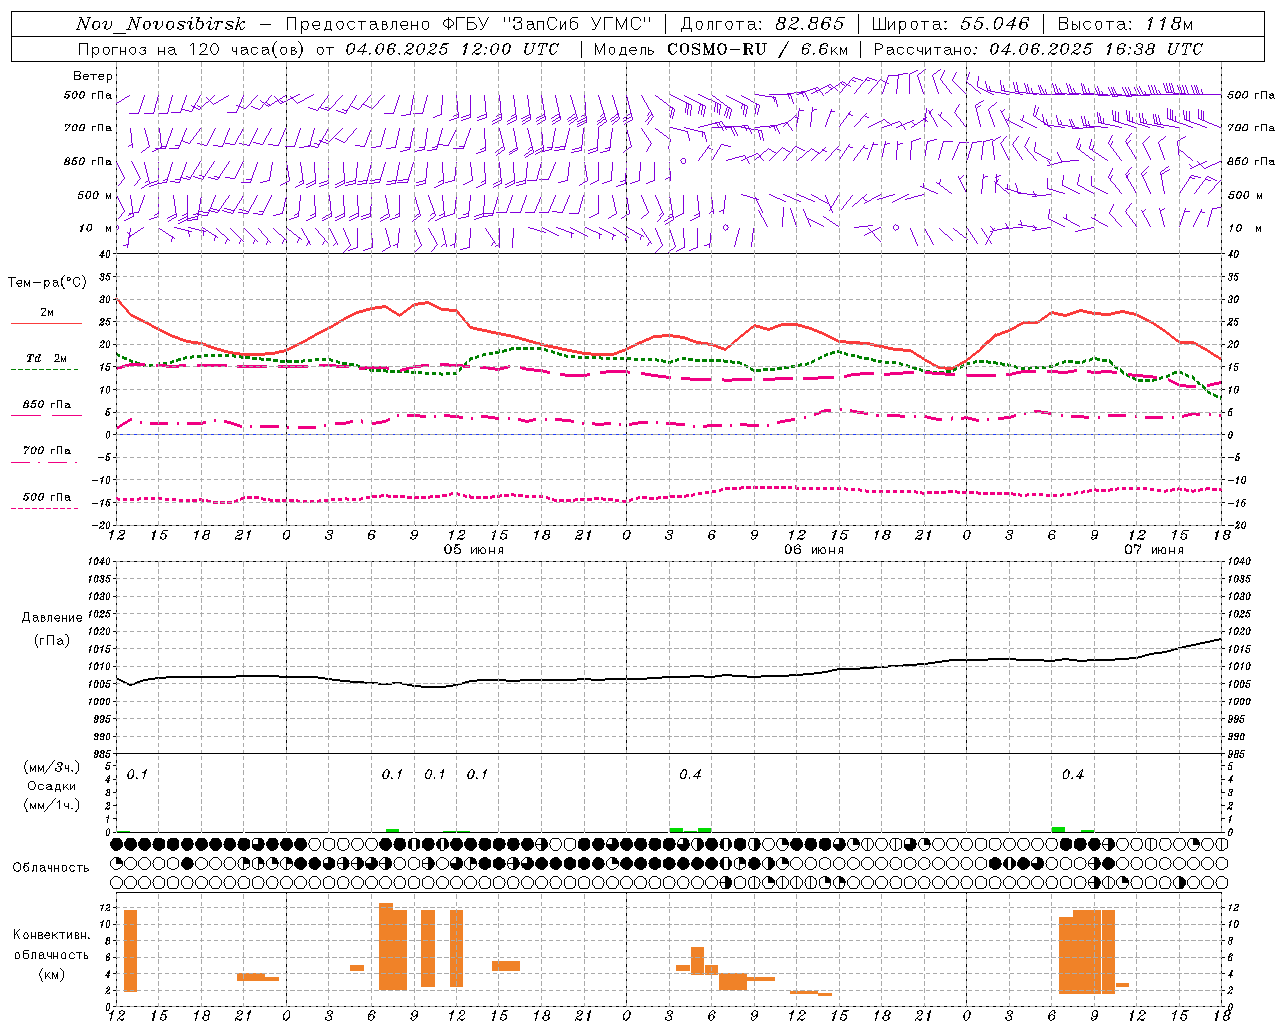The height and width of the screenshot is (1024, 1280).
Task: Click the solid red line sample under '2м'
Action: (x=46, y=323)
